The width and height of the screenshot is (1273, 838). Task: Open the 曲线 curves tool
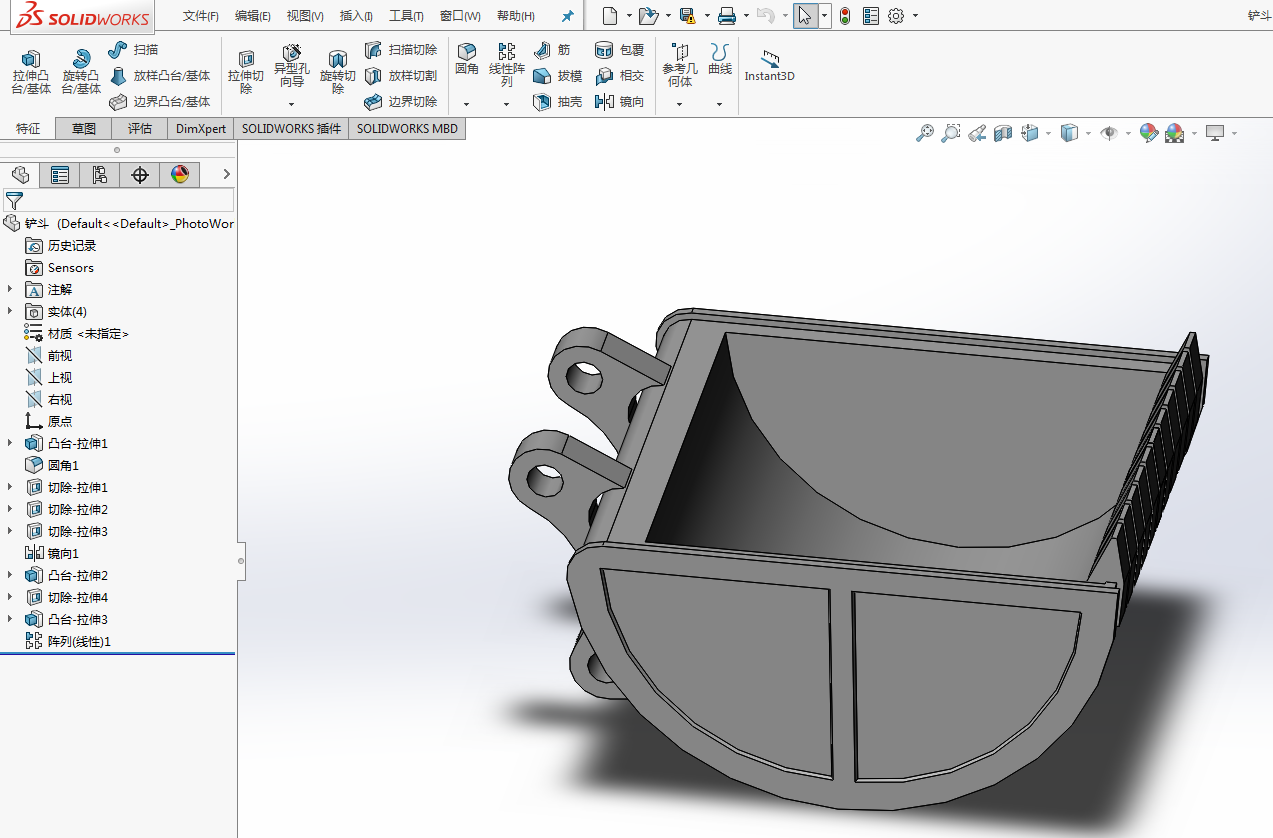[720, 60]
